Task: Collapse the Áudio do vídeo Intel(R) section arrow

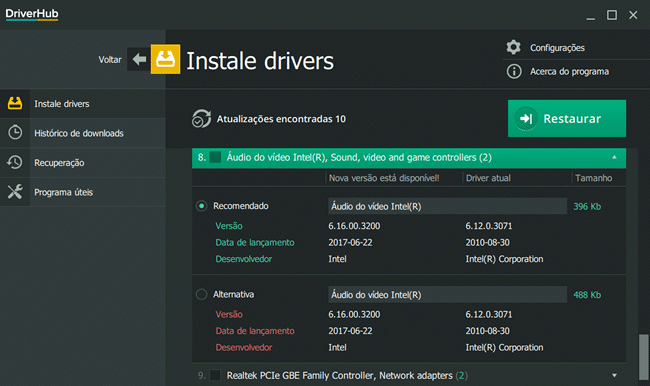Action: [x=614, y=158]
